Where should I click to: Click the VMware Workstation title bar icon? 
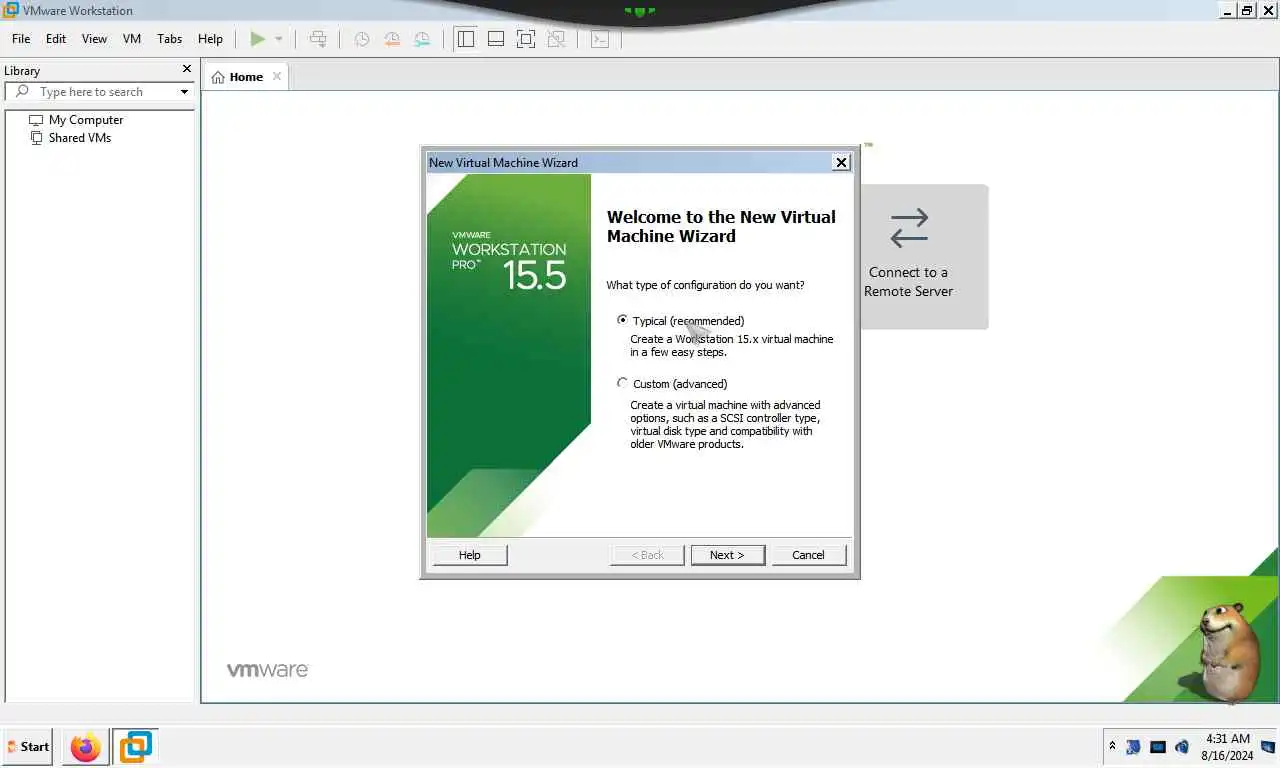[x=10, y=10]
